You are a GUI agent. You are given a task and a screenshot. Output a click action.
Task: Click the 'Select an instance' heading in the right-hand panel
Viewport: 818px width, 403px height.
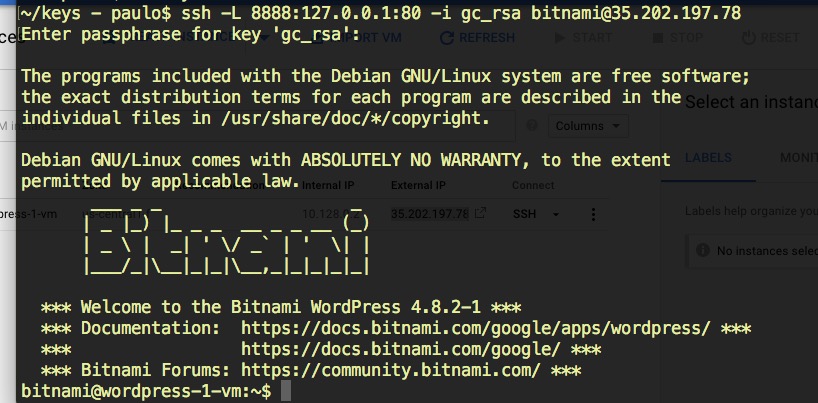[751, 102]
